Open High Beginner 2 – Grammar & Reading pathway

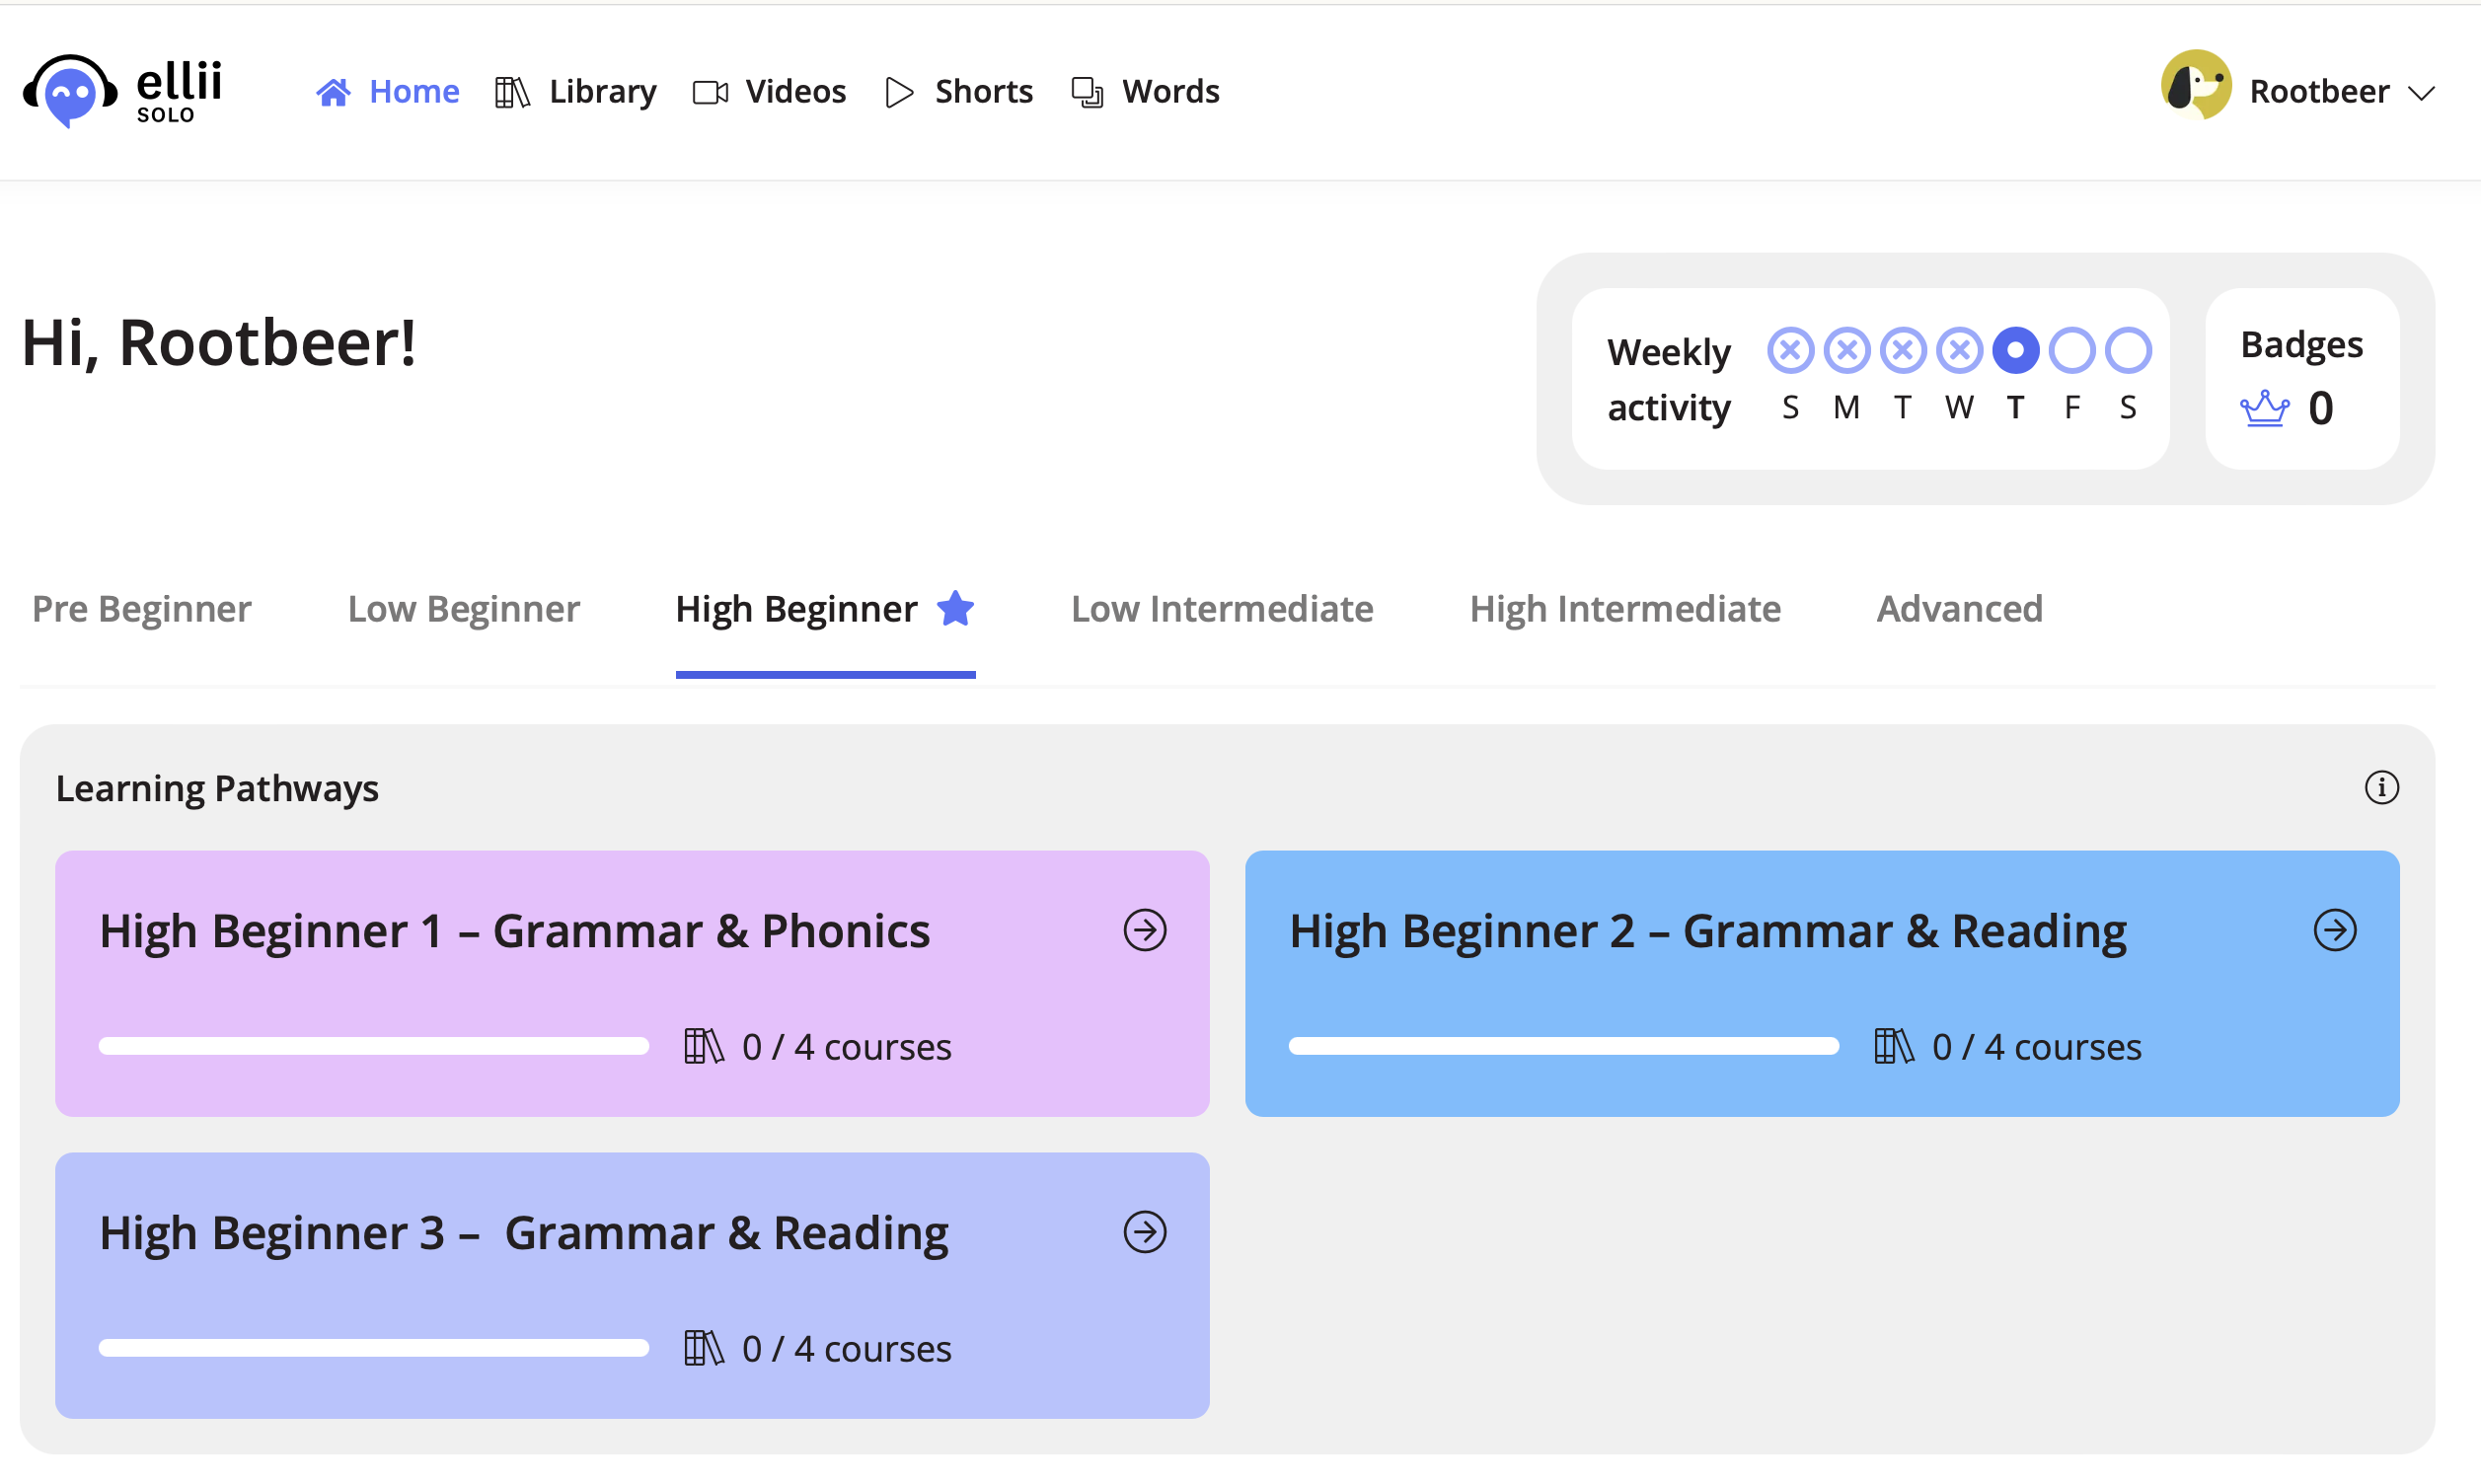pos(1822,983)
